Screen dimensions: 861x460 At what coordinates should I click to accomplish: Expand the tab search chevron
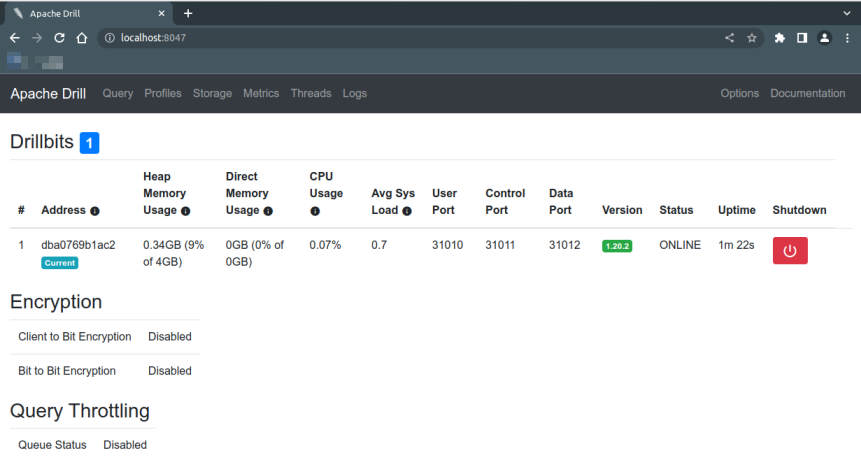click(x=847, y=13)
